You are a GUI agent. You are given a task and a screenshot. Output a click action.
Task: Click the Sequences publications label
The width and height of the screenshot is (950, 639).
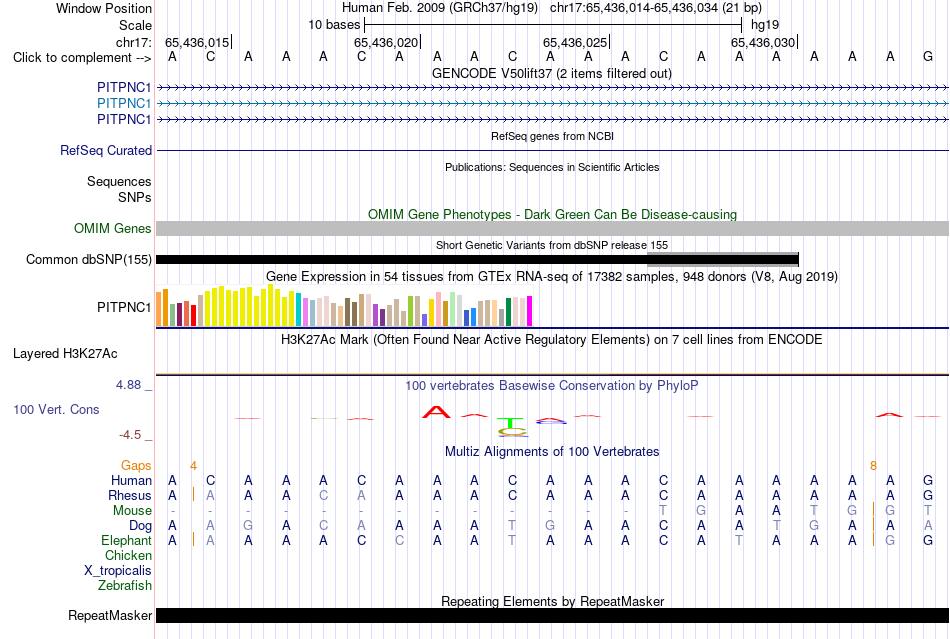119,182
